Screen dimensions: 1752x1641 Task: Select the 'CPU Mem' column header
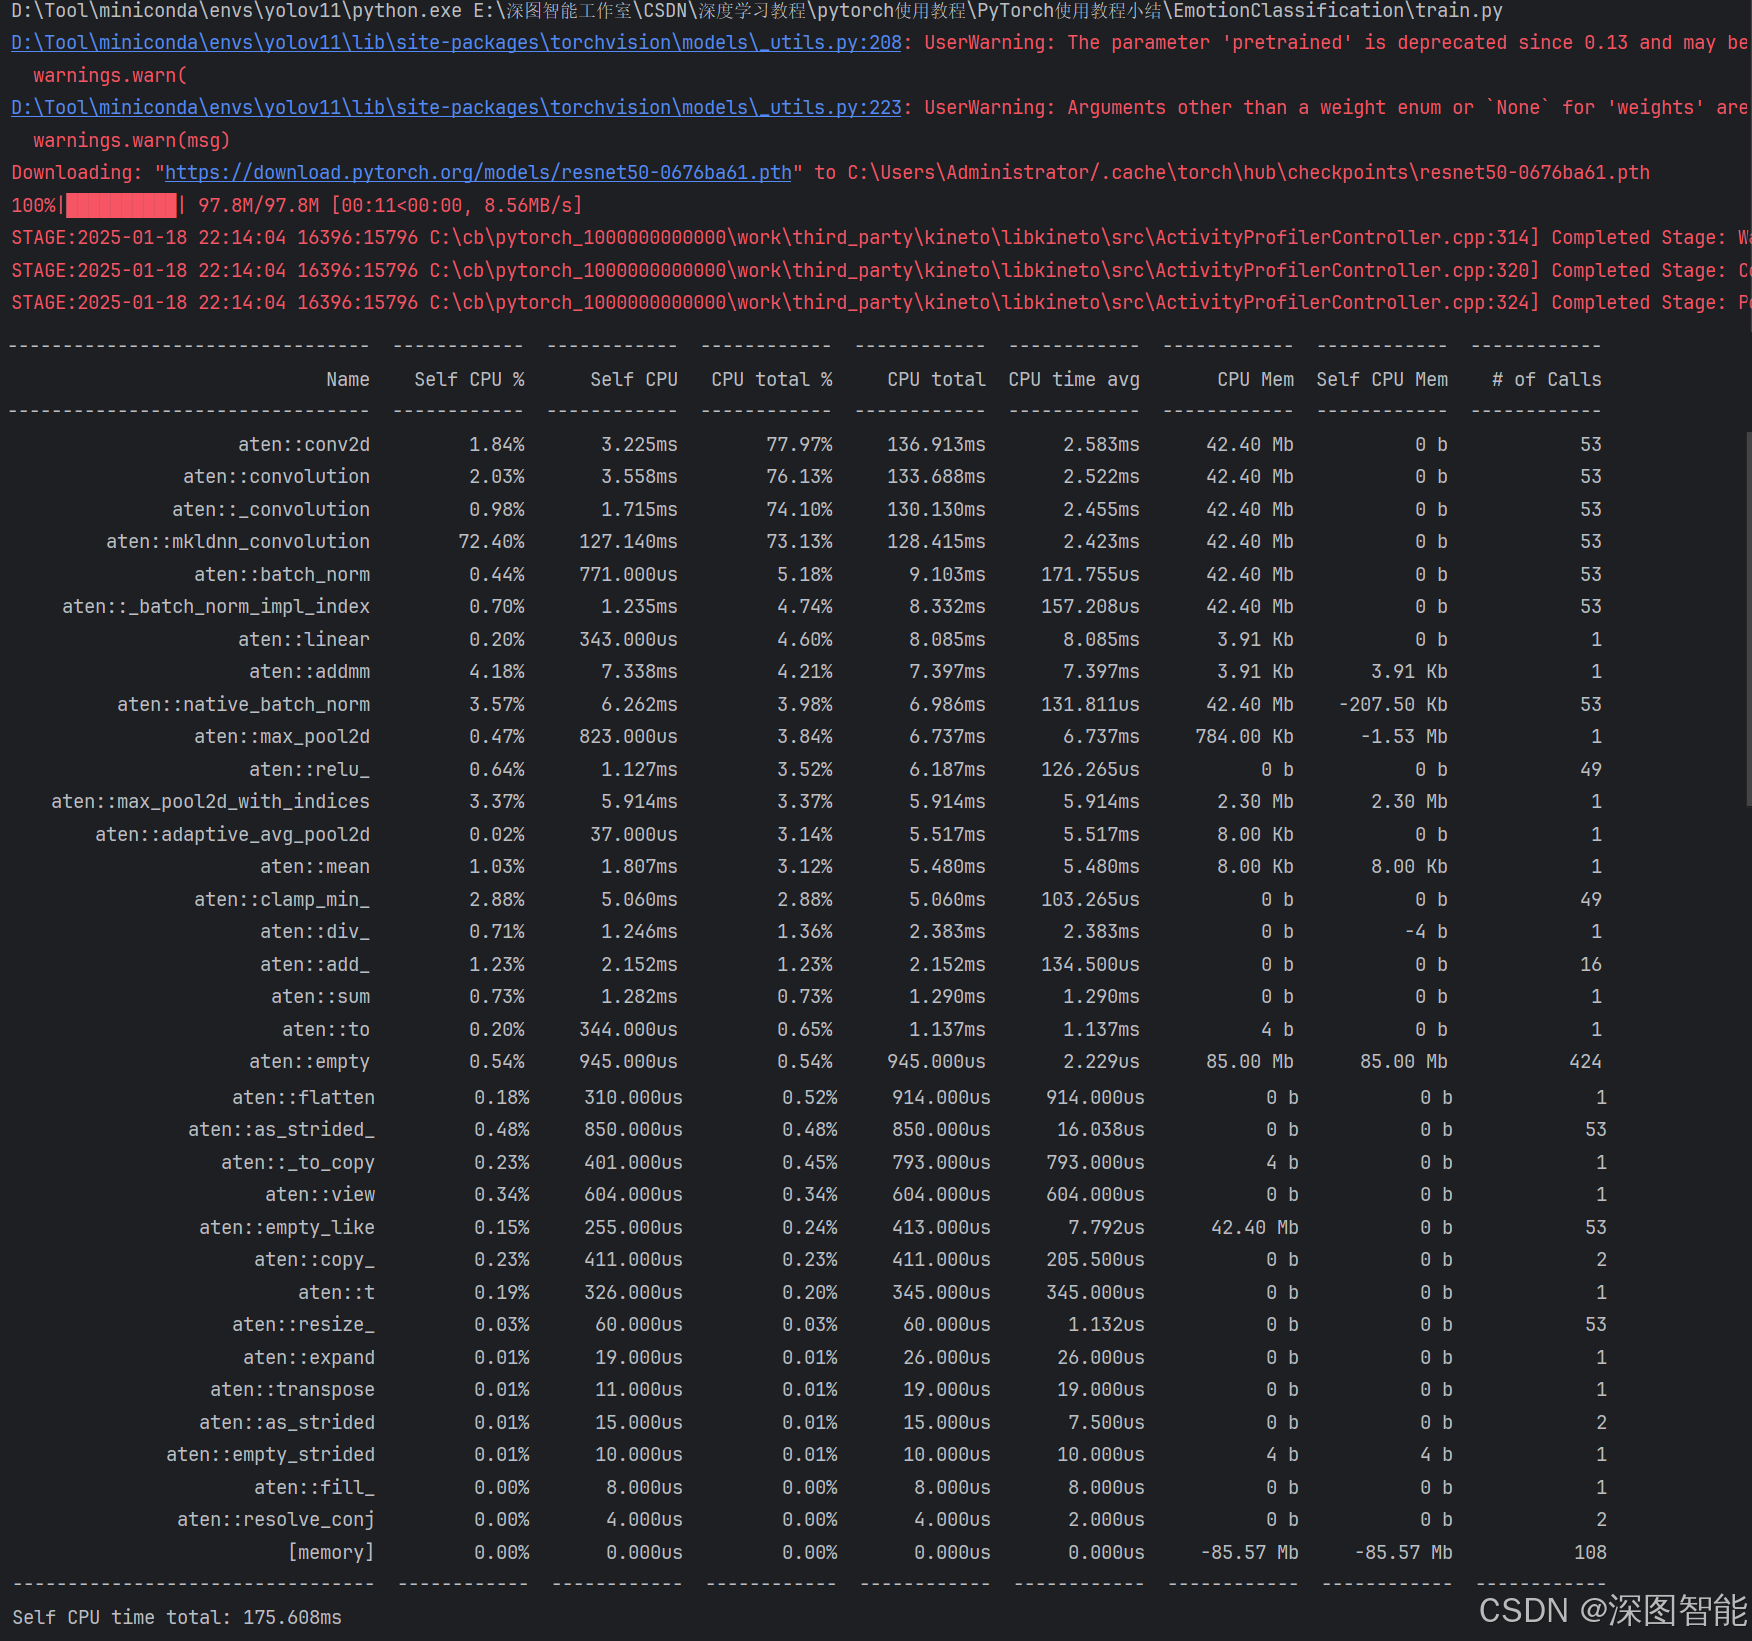1255,380
